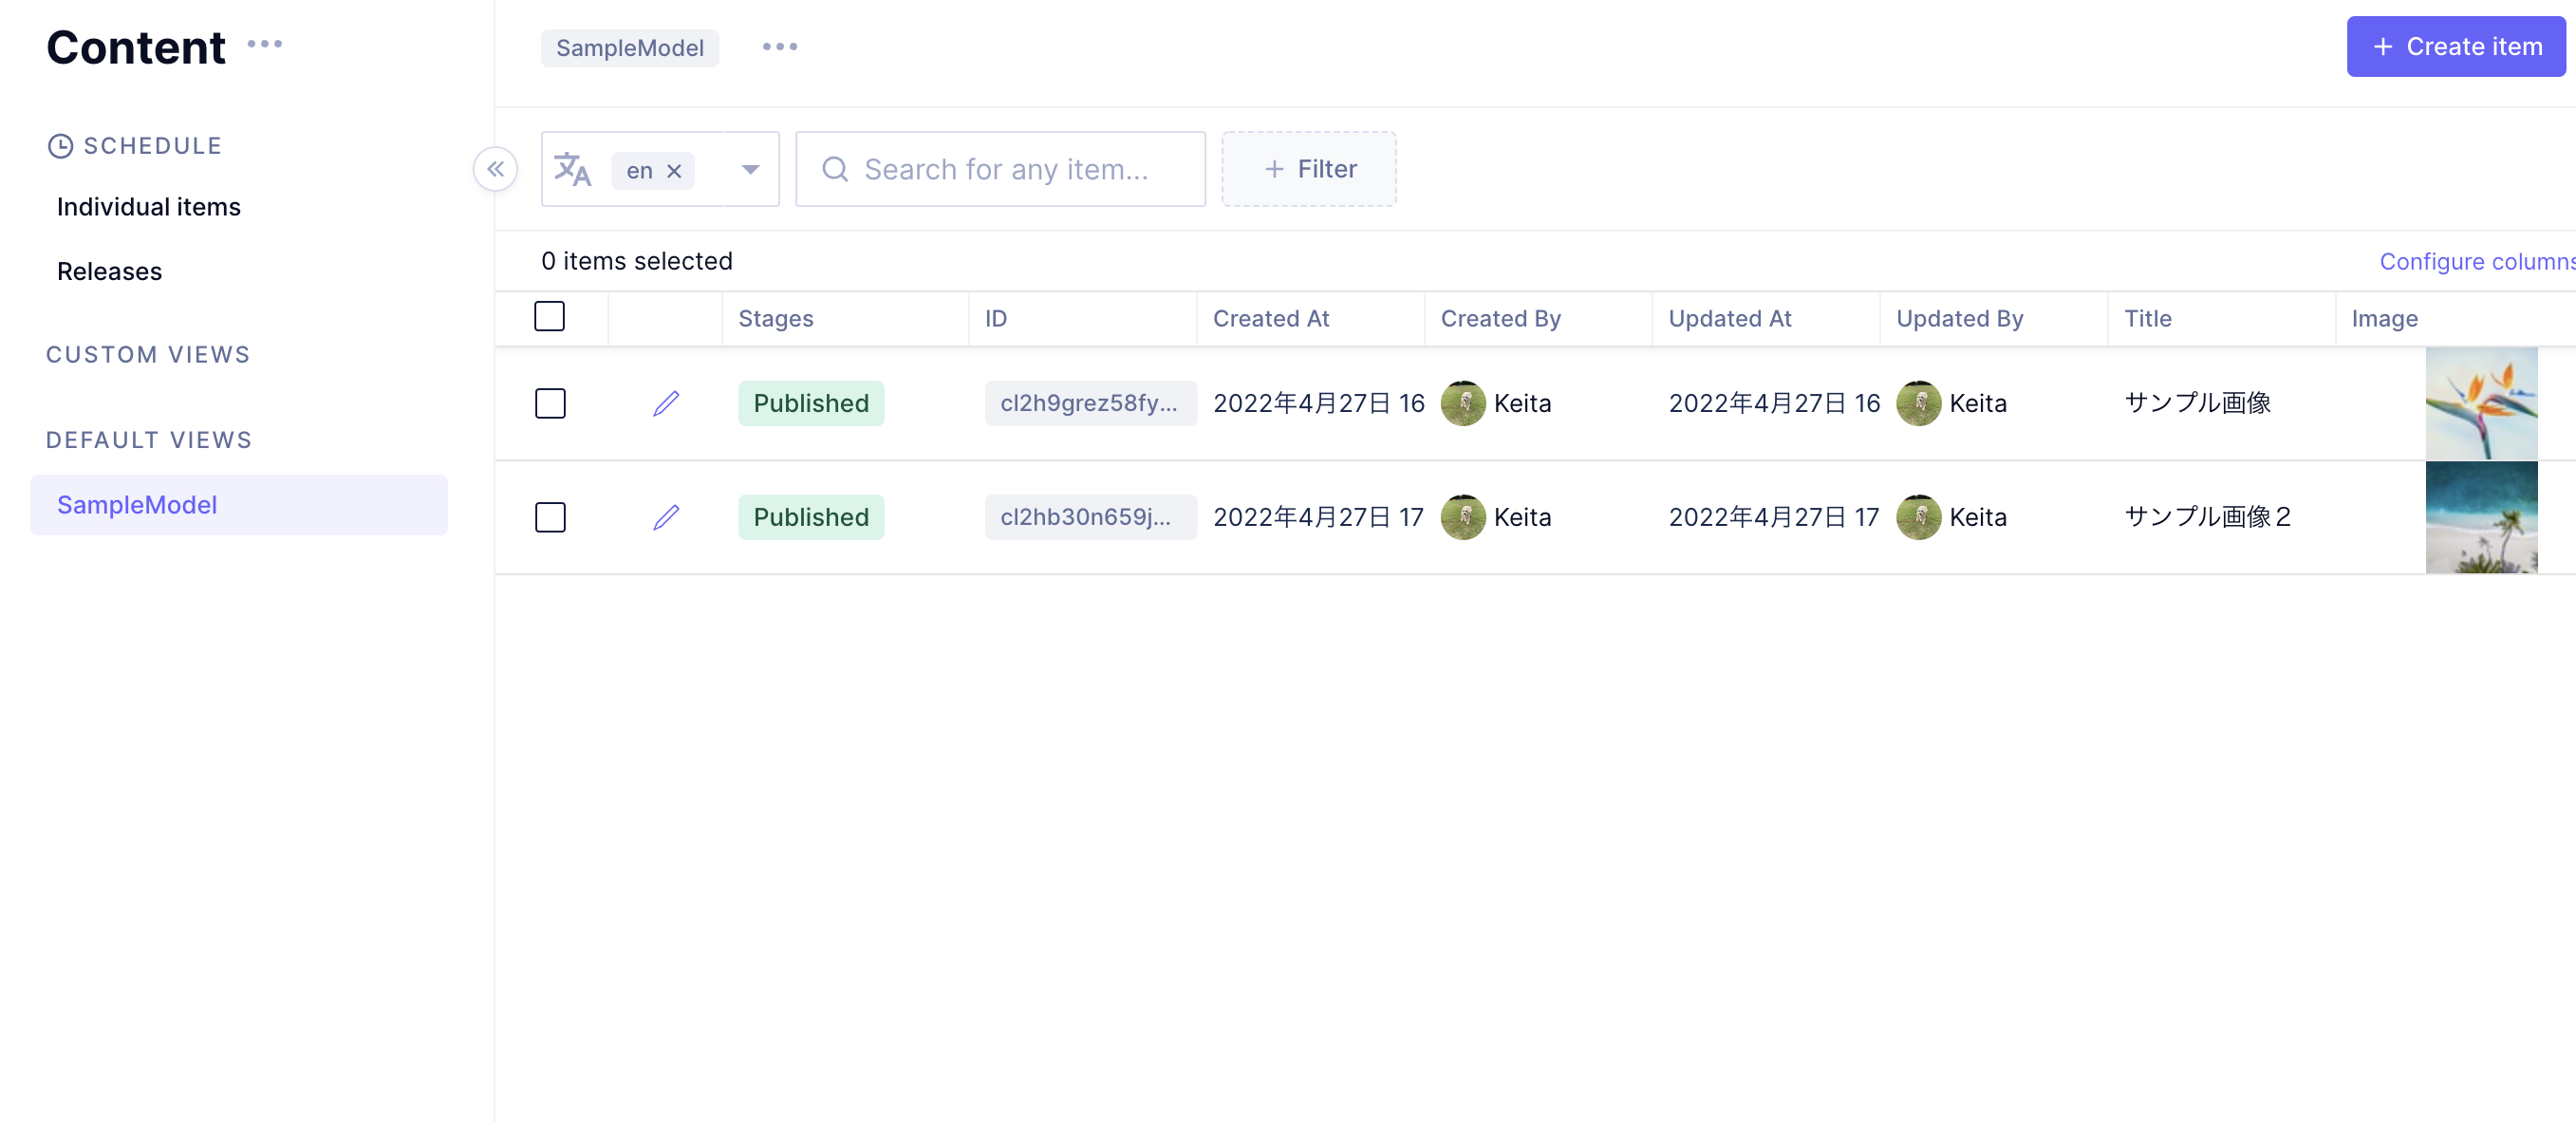
Task: Click the Create item button
Action: tap(2456, 46)
